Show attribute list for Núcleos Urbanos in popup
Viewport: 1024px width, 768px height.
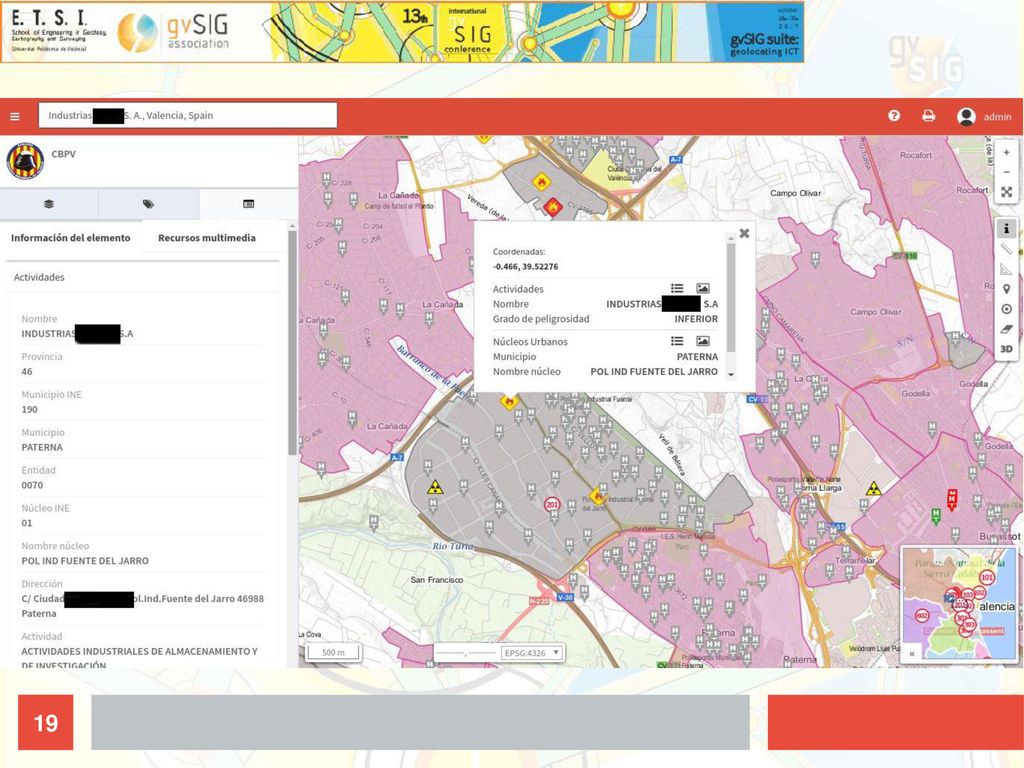[x=677, y=341]
